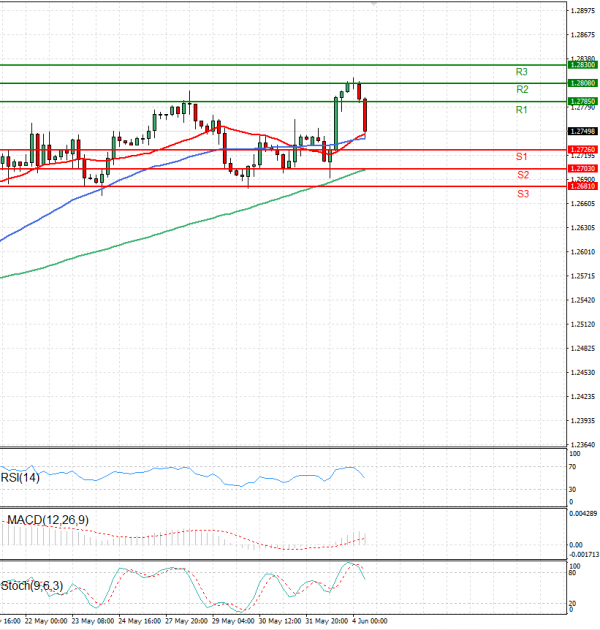Screen dimensions: 600x630
Task: Click the 30 May 12:00 time label
Action: (x=280, y=621)
